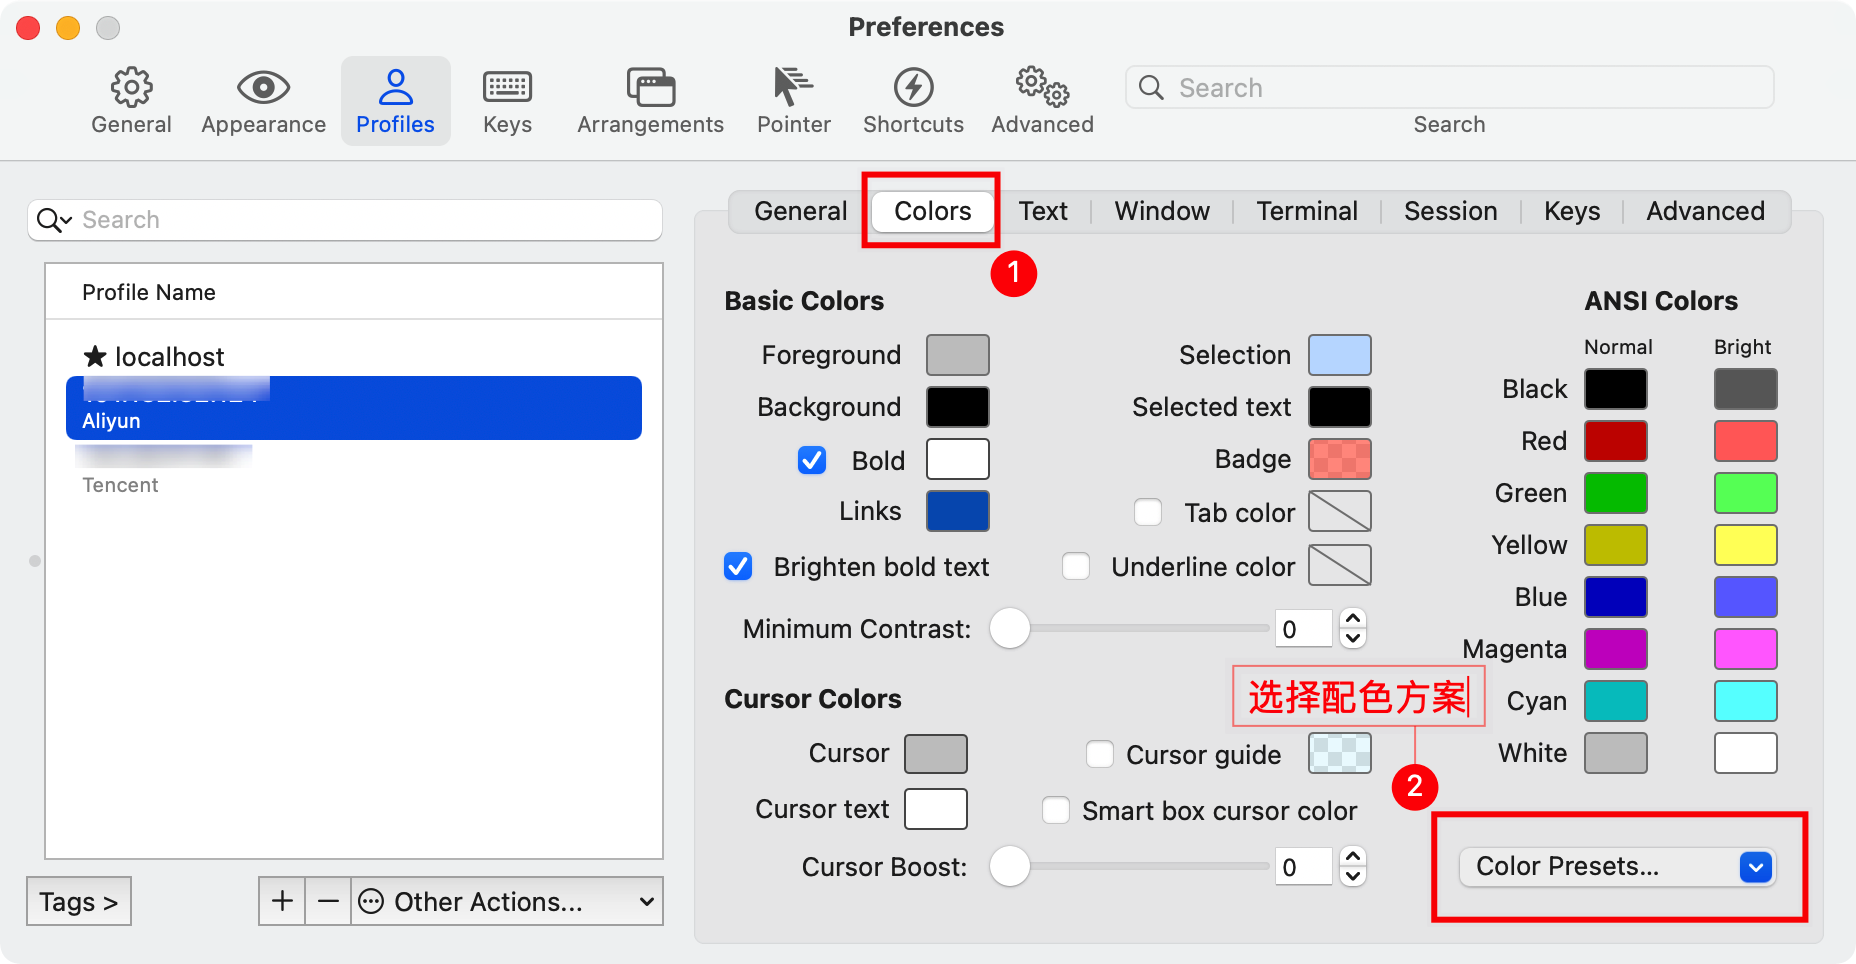Switch to the Terminal tab
Screen dimensions: 1856x964
tap(1306, 211)
